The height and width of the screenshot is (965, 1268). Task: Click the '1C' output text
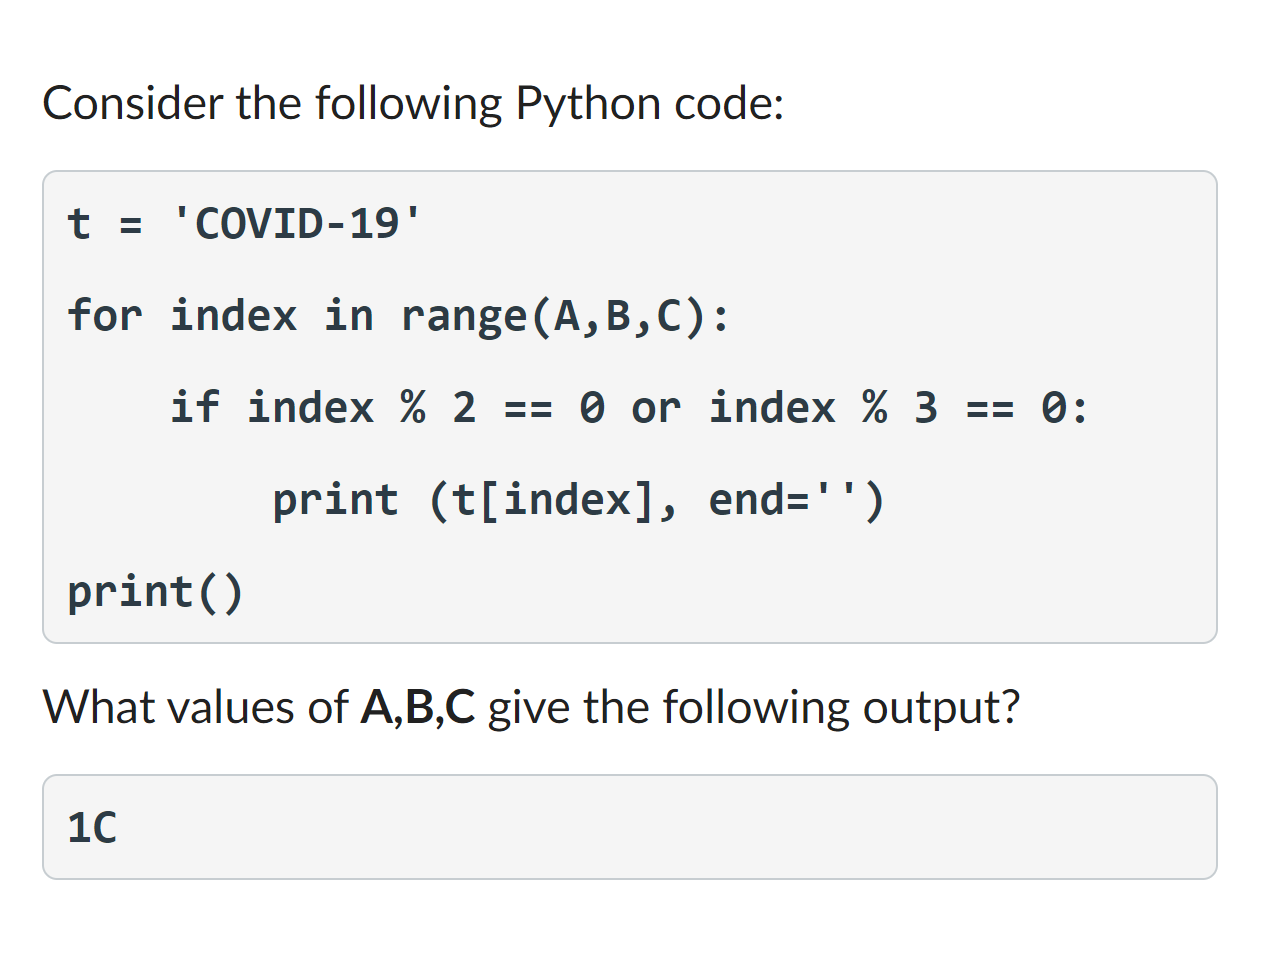pyautogui.click(x=92, y=827)
